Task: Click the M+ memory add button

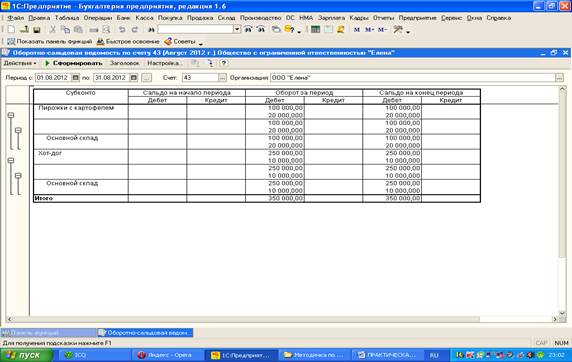Action: (x=369, y=30)
